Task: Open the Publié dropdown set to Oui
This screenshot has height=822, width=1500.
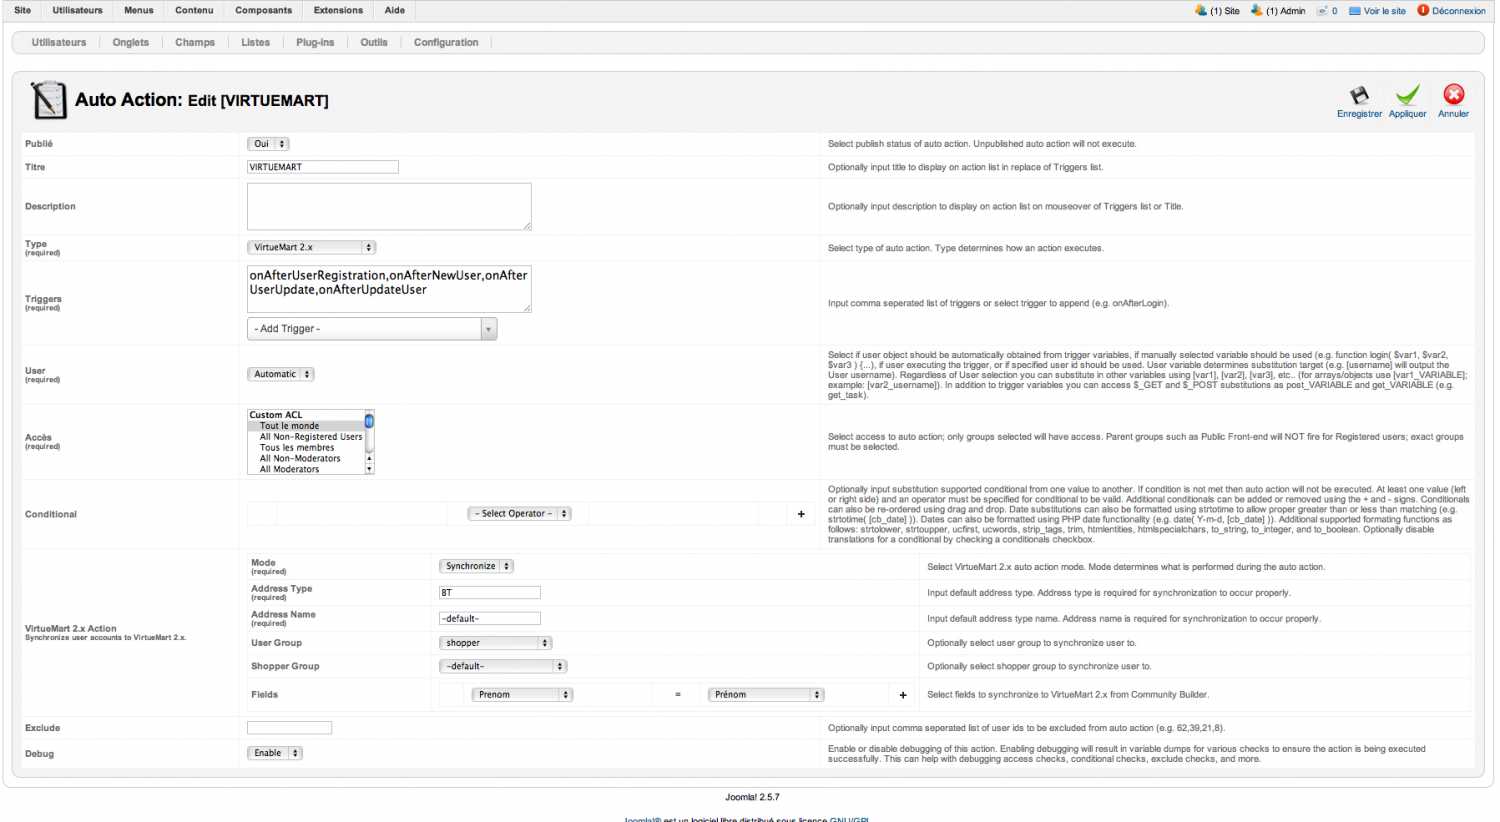Action: [x=268, y=144]
